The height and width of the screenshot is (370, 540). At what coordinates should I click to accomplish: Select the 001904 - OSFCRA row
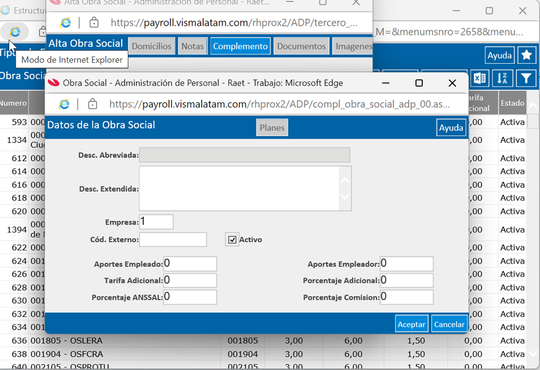[263, 354]
